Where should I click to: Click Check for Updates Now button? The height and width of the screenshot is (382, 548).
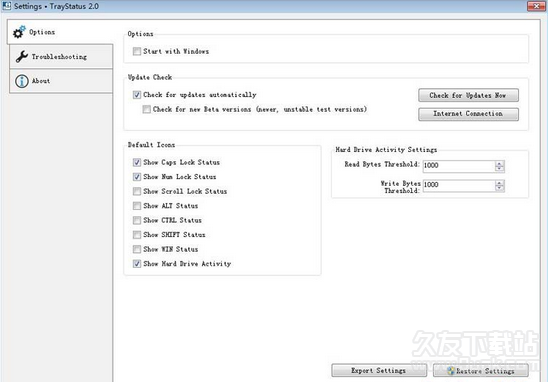click(x=468, y=95)
